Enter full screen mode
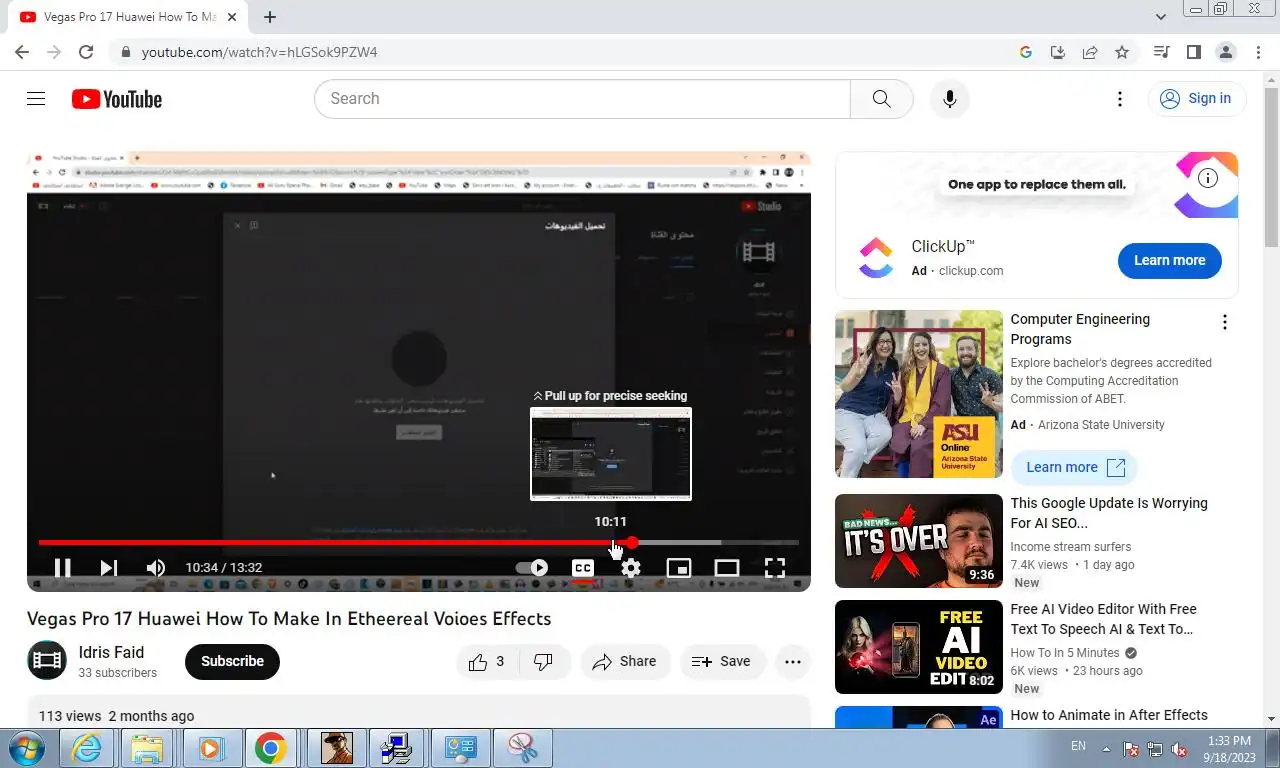The height and width of the screenshot is (768, 1280). [775, 568]
